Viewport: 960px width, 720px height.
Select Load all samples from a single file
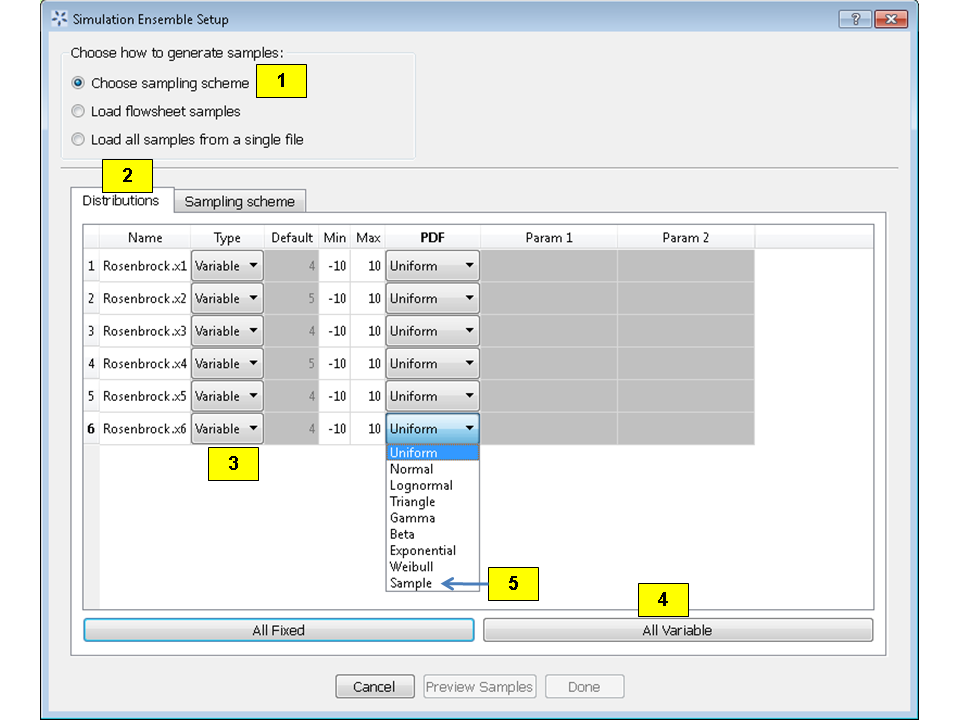pyautogui.click(x=78, y=139)
